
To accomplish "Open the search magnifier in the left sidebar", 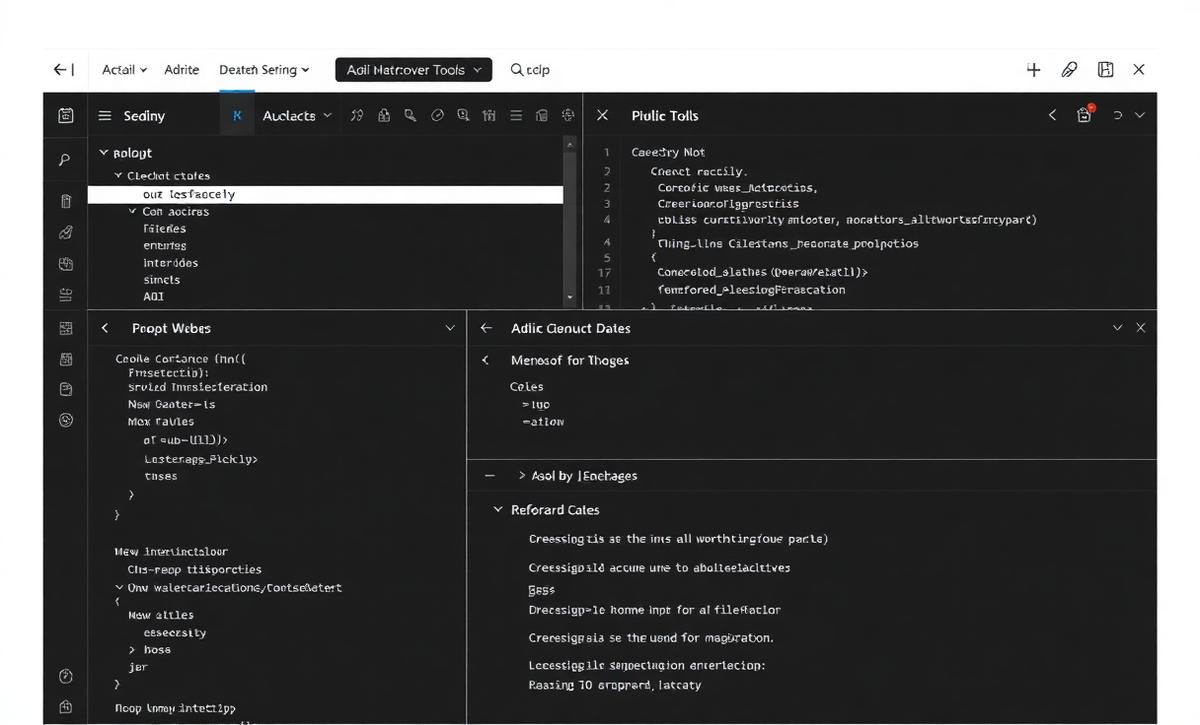I will [65, 160].
